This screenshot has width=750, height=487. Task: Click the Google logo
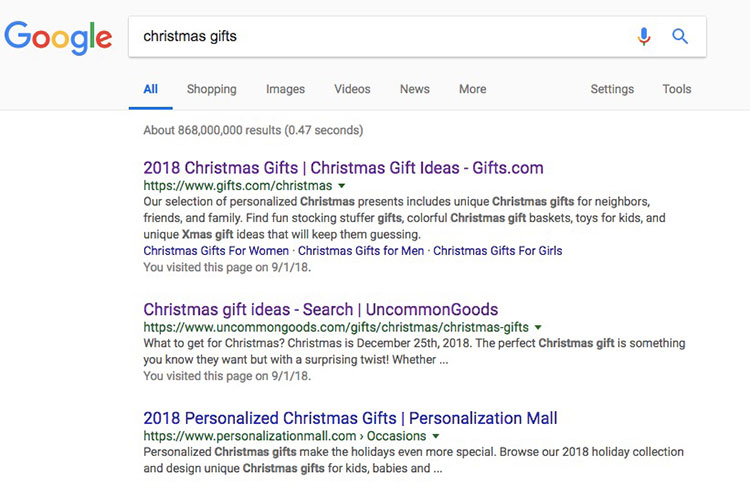[58, 37]
